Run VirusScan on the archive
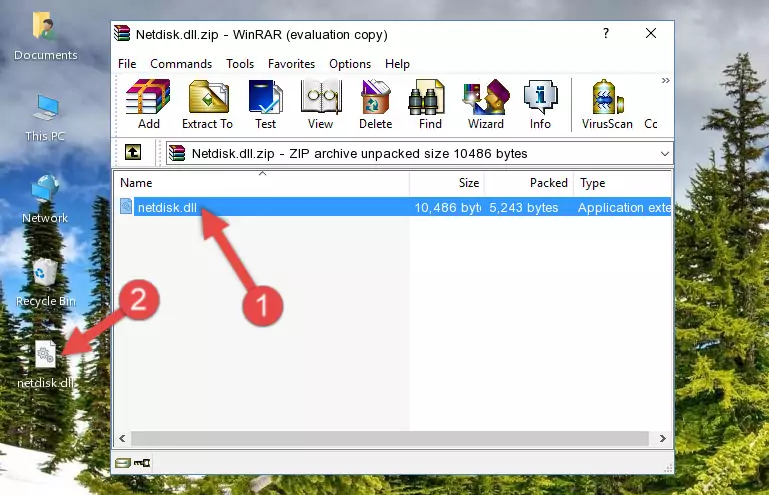This screenshot has height=495, width=769. tap(607, 104)
